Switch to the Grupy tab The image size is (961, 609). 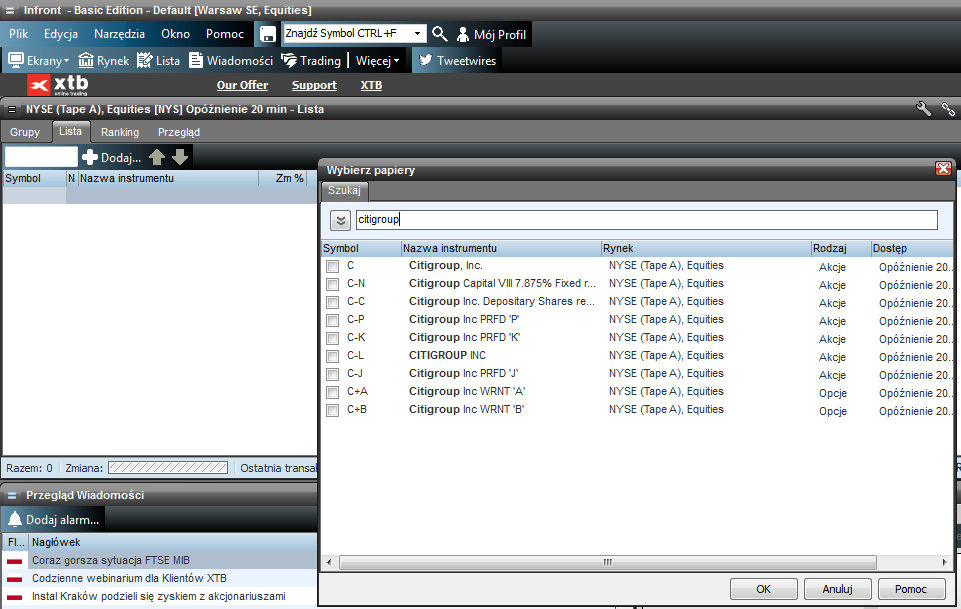[x=25, y=132]
